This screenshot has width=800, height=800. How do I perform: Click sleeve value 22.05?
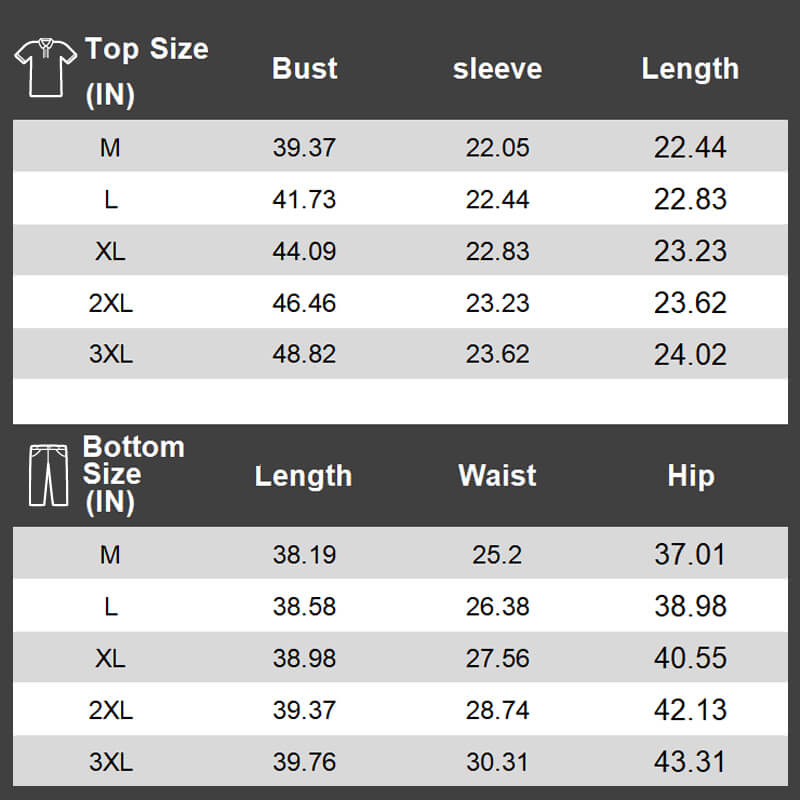coord(497,148)
